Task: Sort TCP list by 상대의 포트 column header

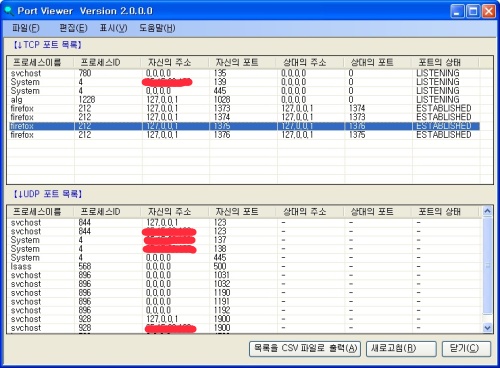Action: pyautogui.click(x=378, y=62)
